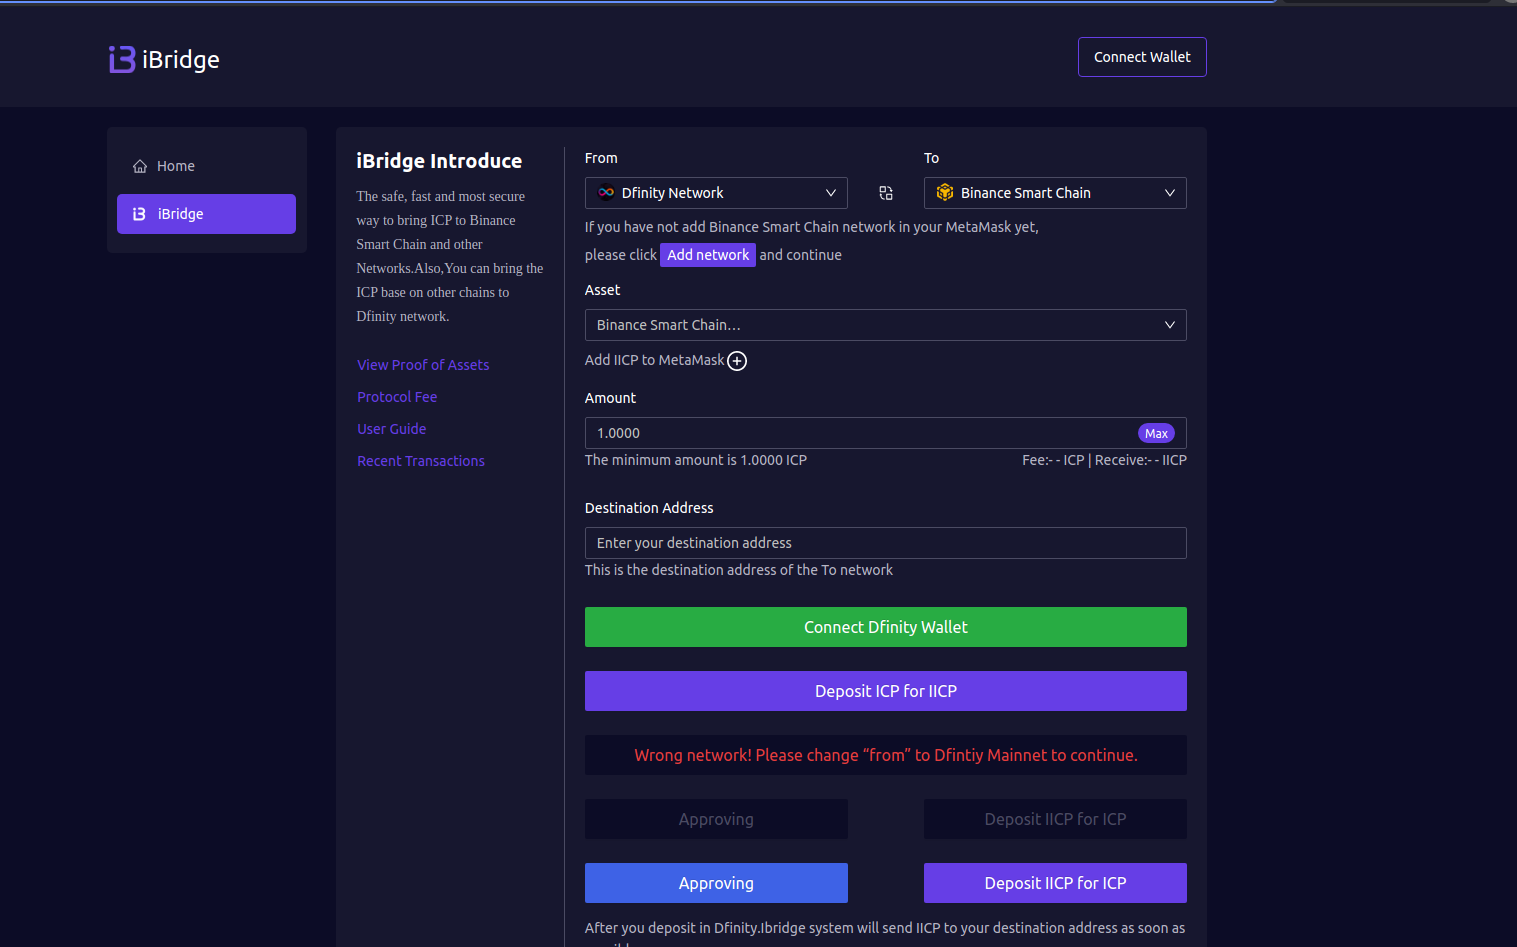Screen dimensions: 1517x947
Task: Open the To network dropdown
Action: 1055,193
